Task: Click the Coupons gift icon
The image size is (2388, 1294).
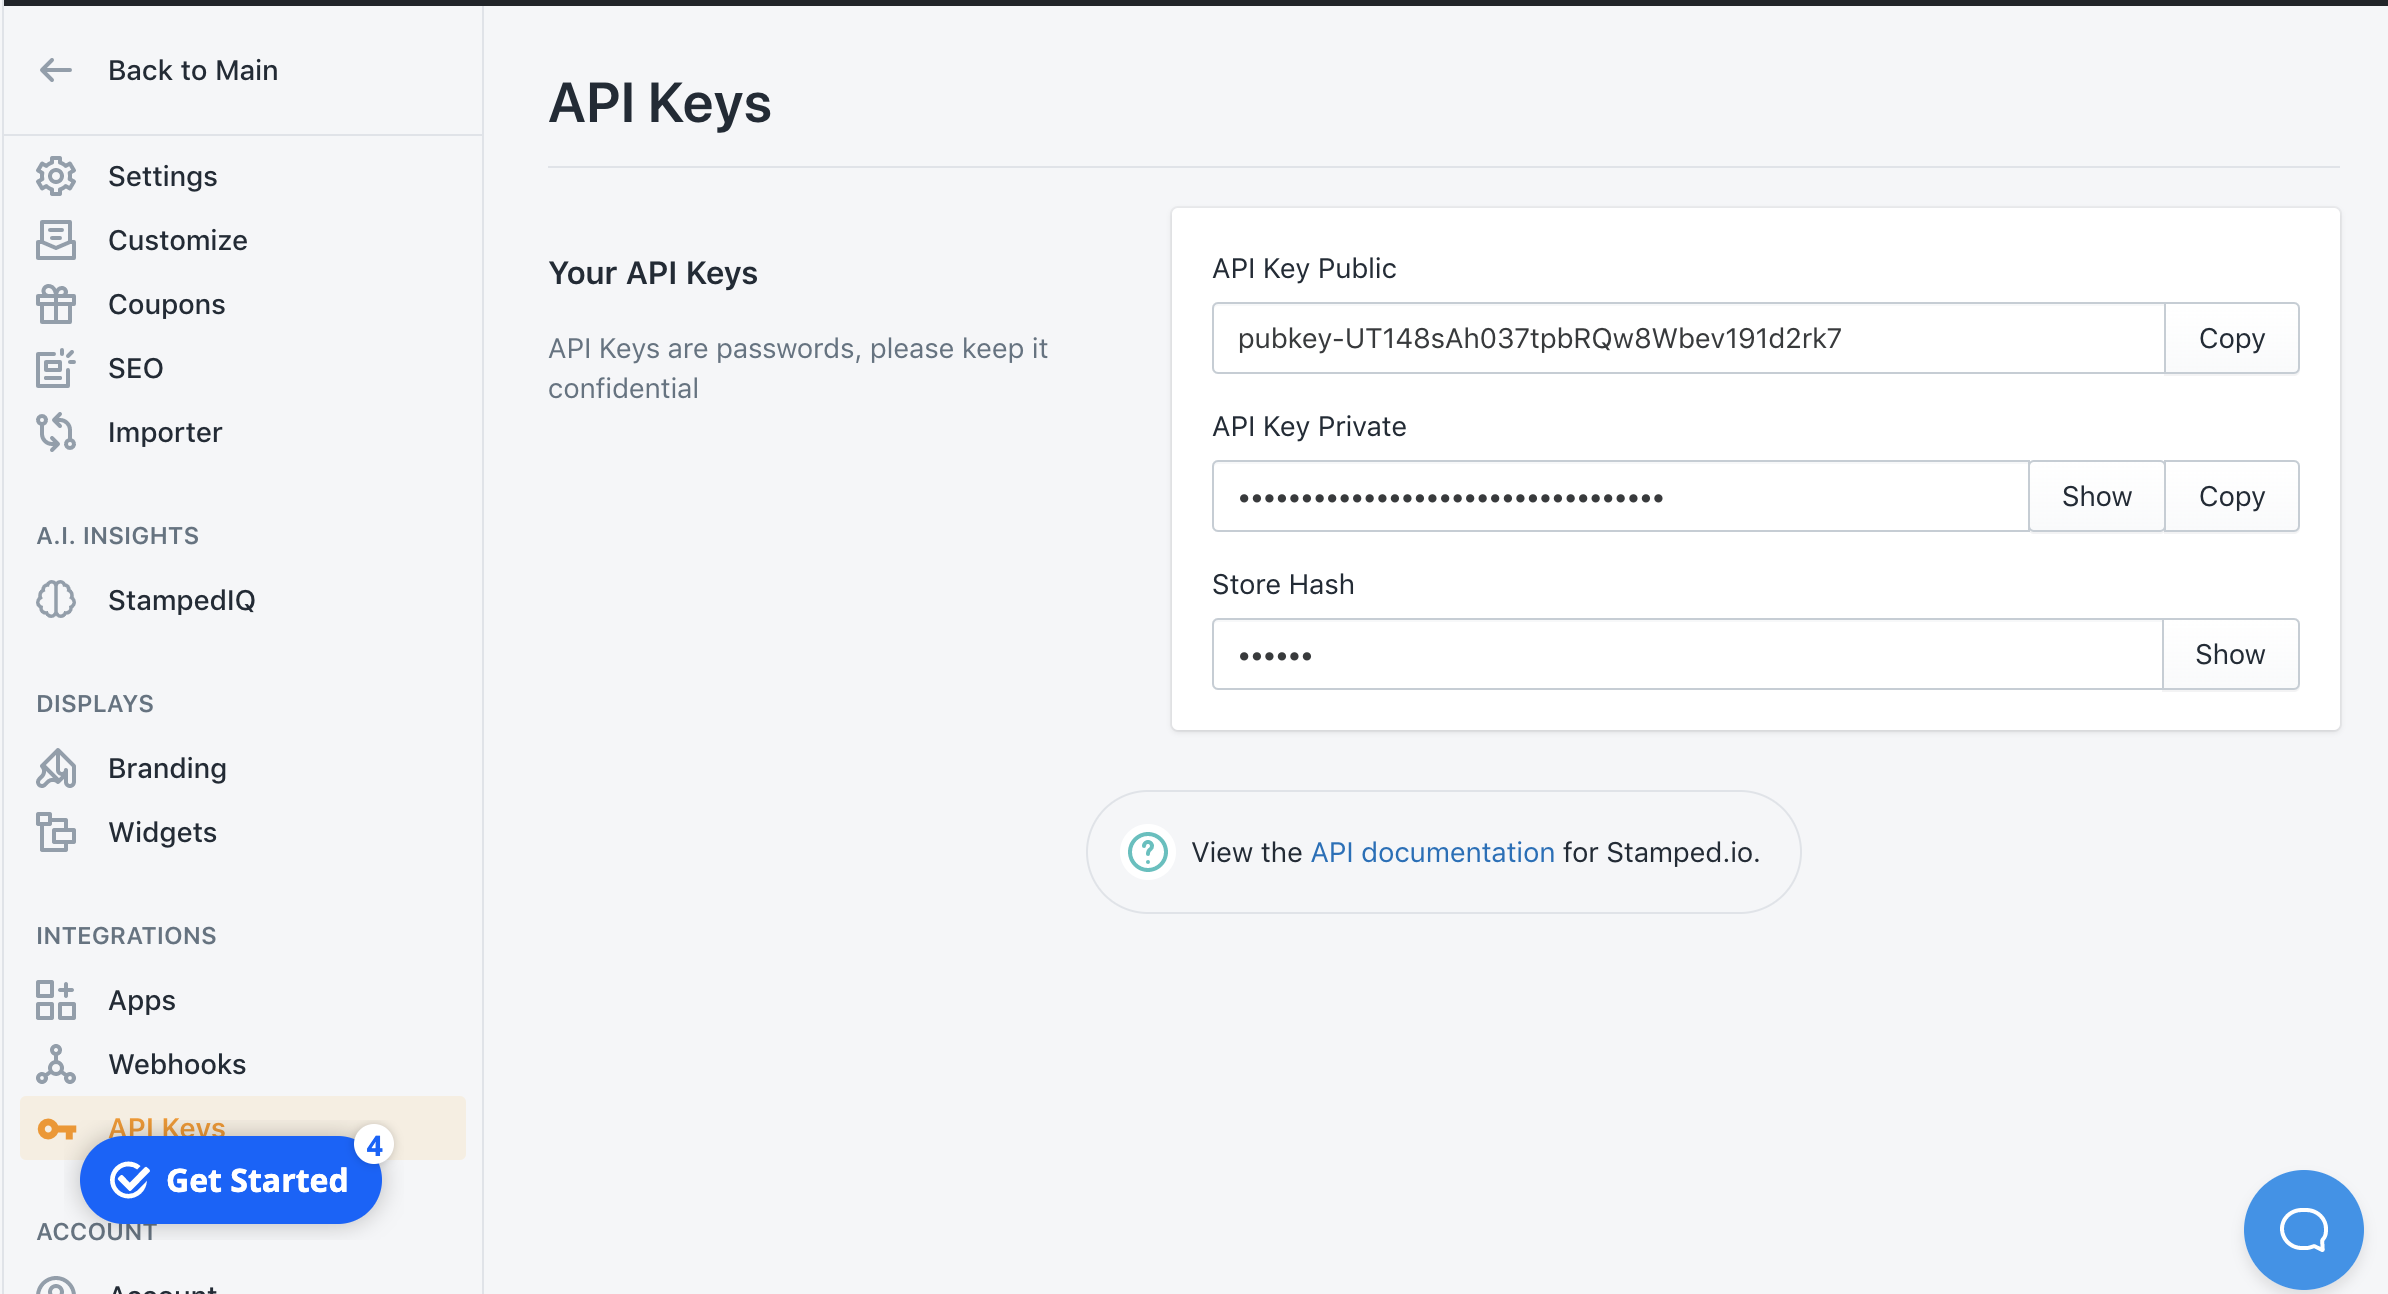Action: click(x=56, y=304)
